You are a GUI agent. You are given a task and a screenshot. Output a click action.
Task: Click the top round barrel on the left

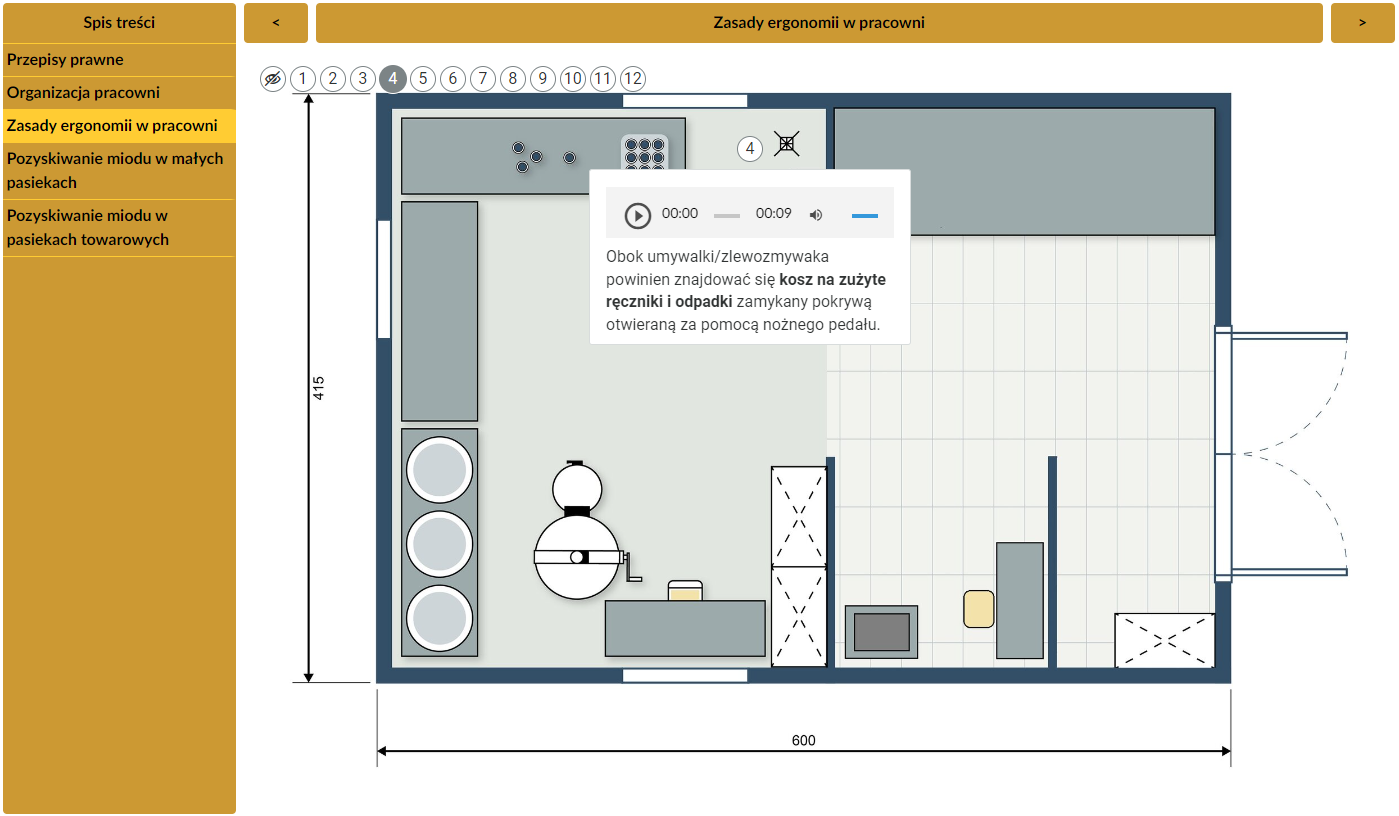439,470
